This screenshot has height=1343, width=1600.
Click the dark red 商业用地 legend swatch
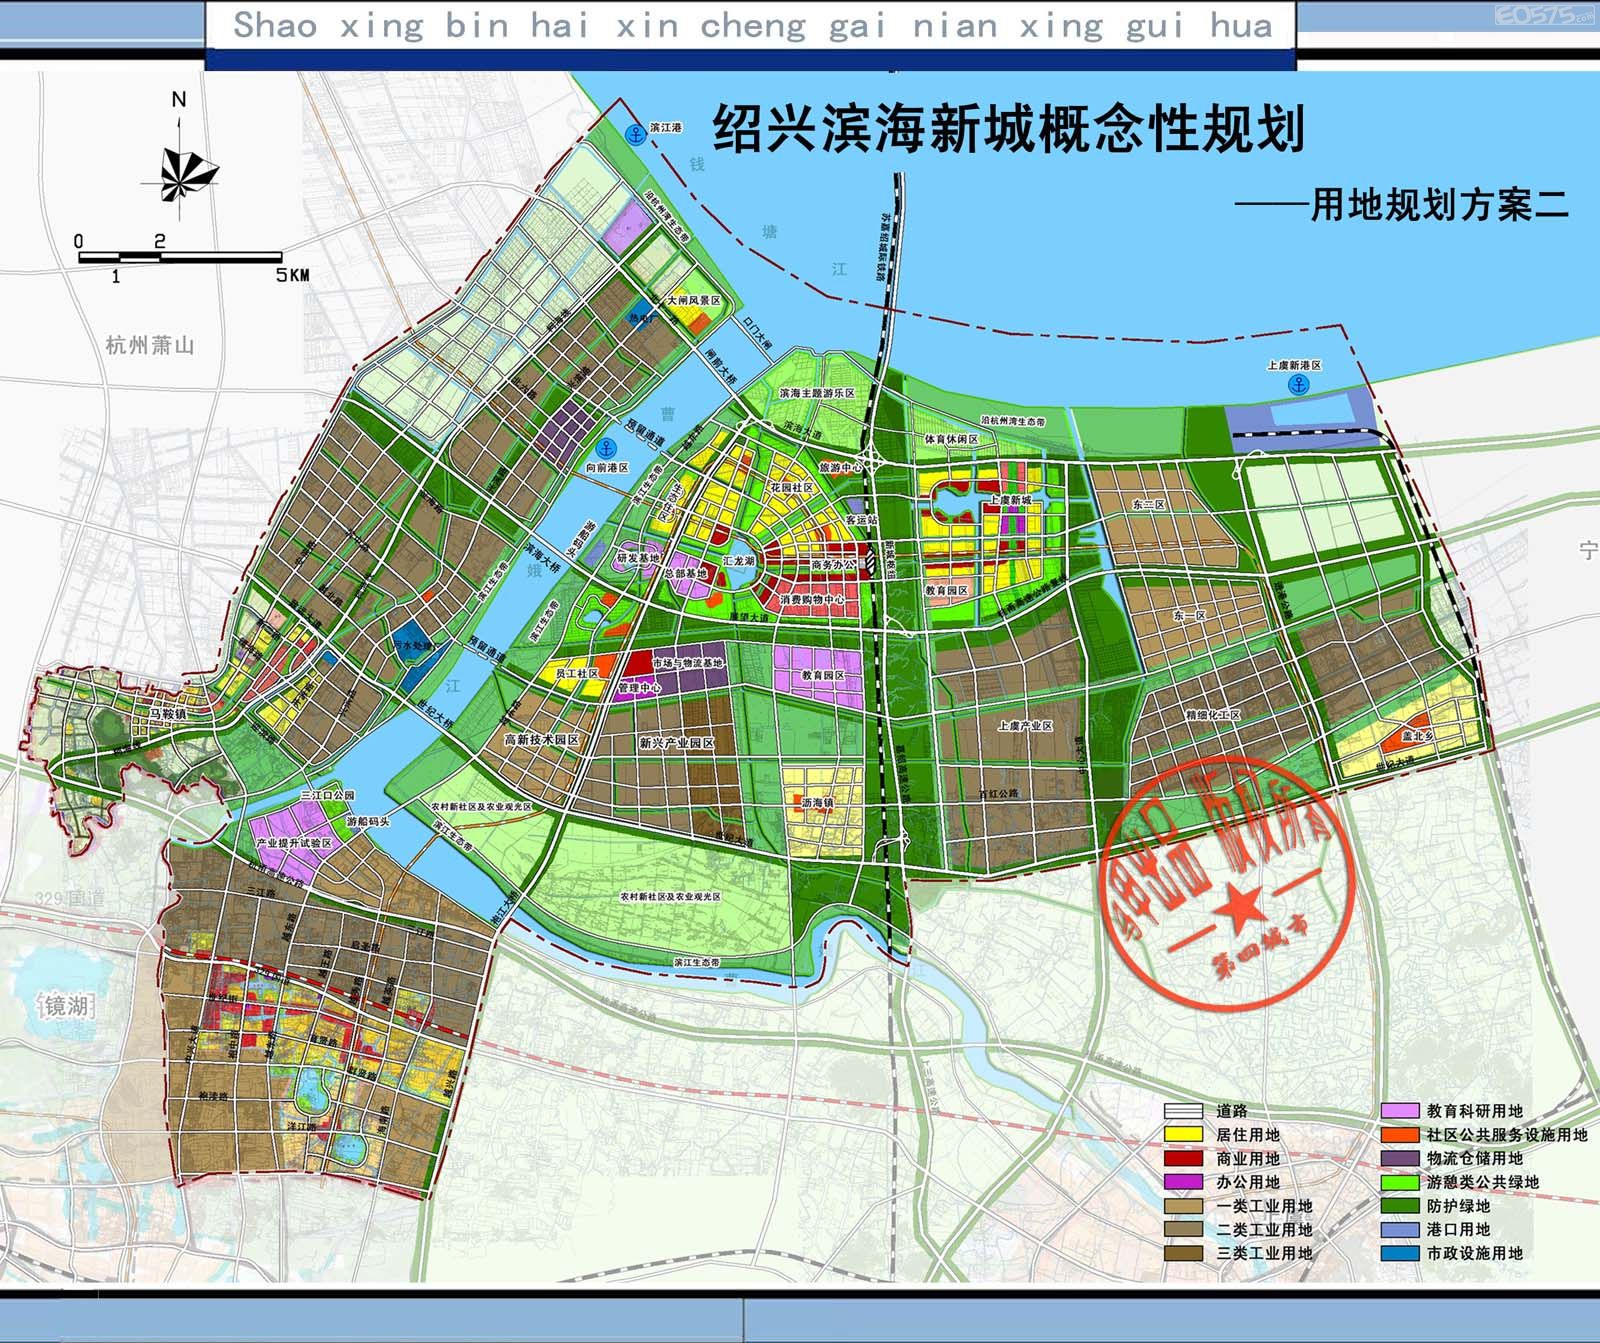coord(1184,1158)
